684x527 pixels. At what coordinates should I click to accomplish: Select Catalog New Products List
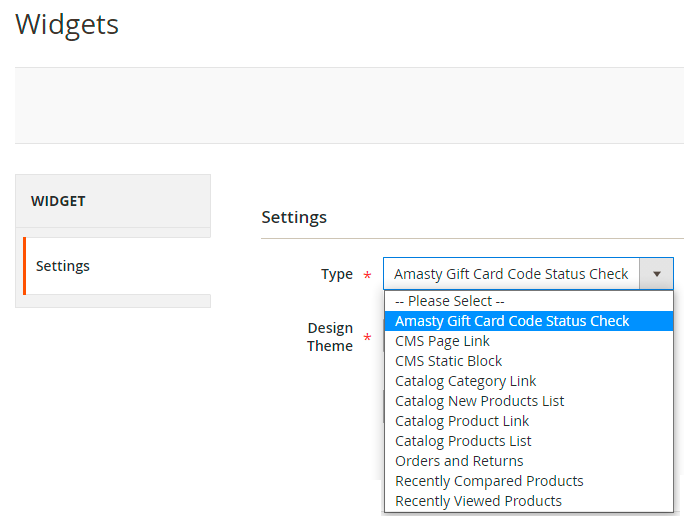click(x=479, y=401)
